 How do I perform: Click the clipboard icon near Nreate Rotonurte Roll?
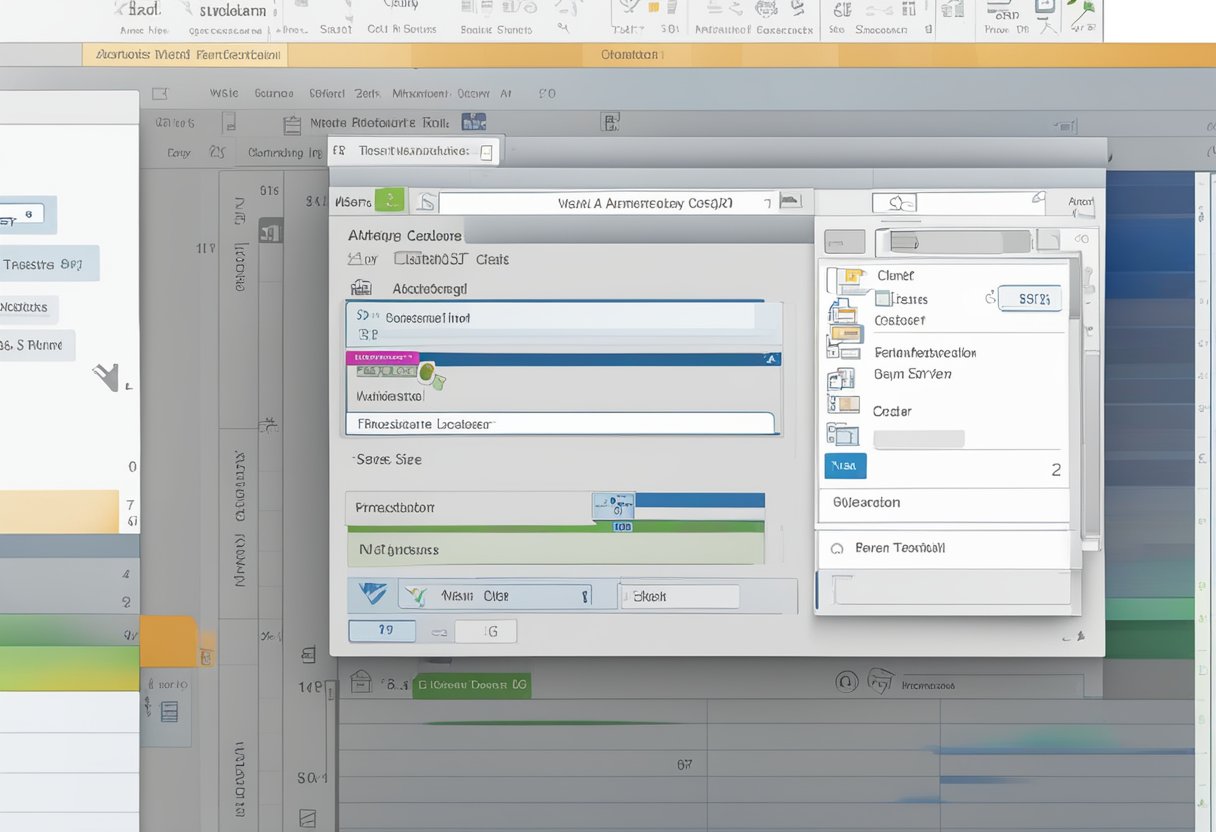pos(291,124)
